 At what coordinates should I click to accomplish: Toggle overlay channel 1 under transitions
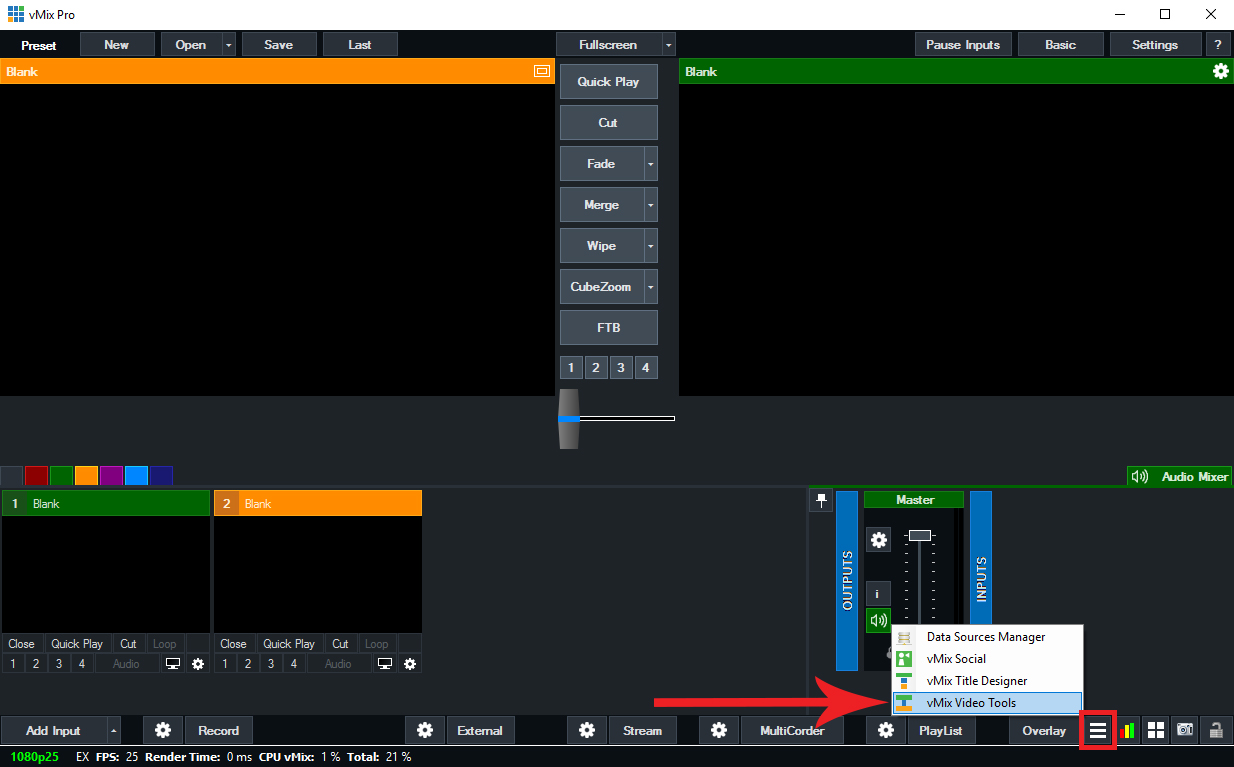(x=571, y=368)
